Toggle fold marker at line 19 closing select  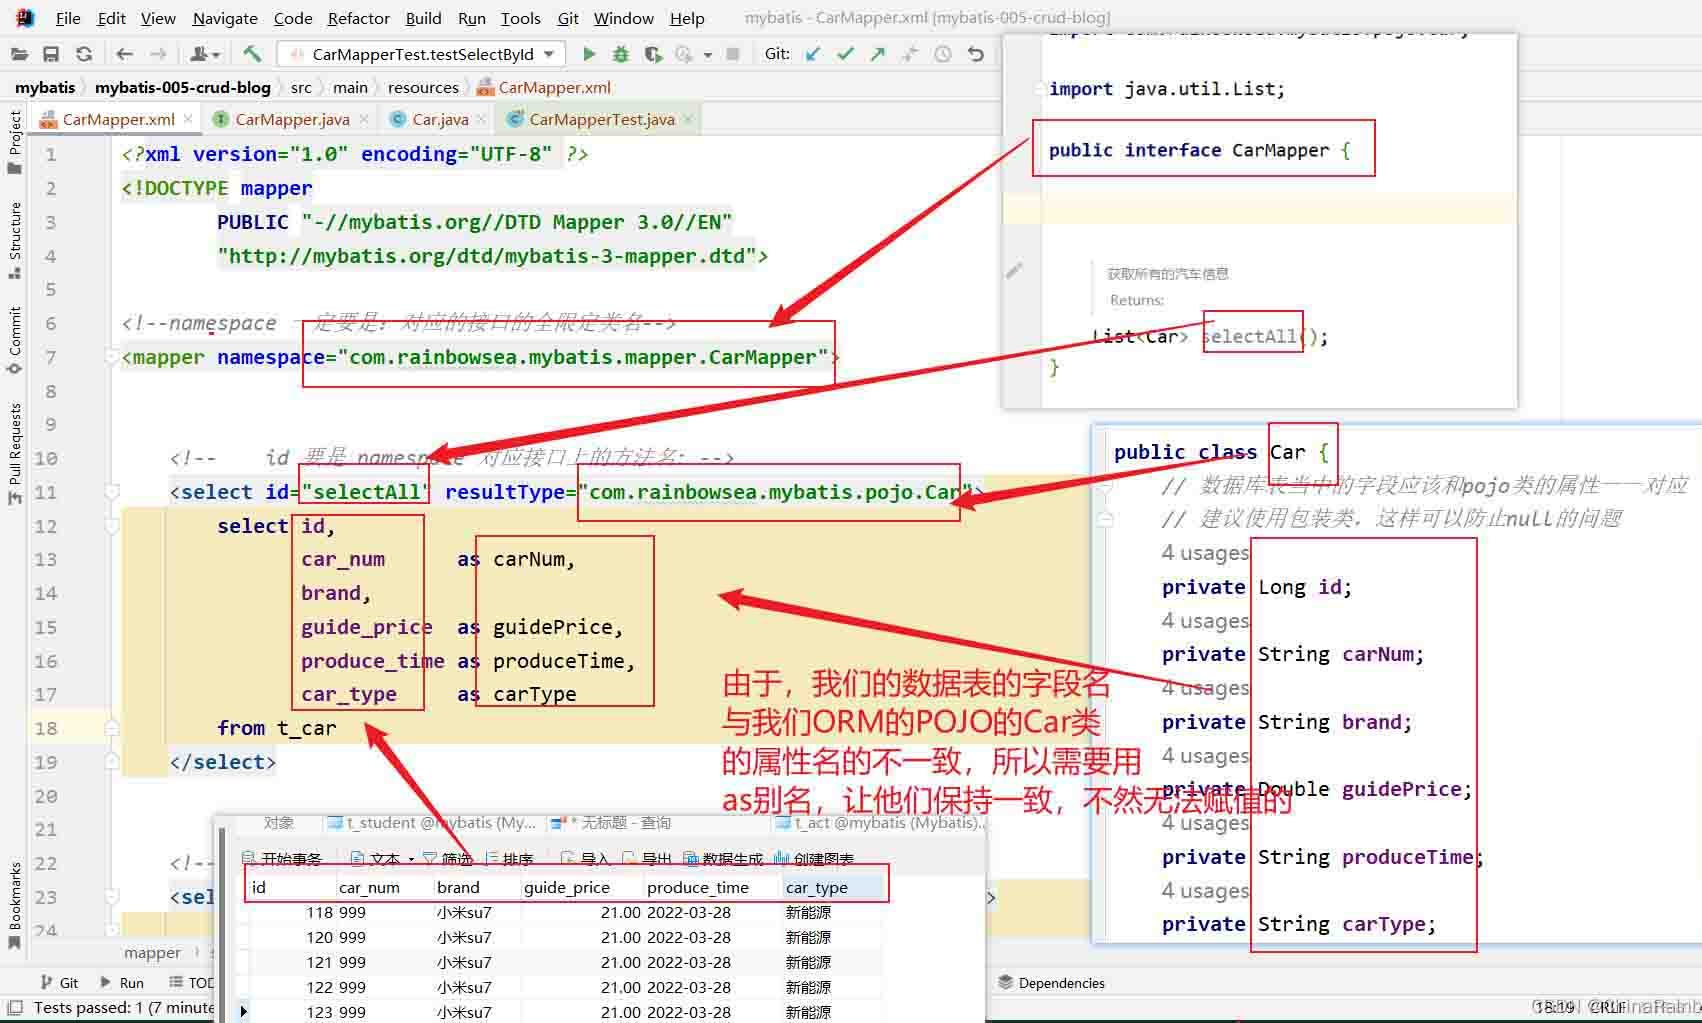111,762
